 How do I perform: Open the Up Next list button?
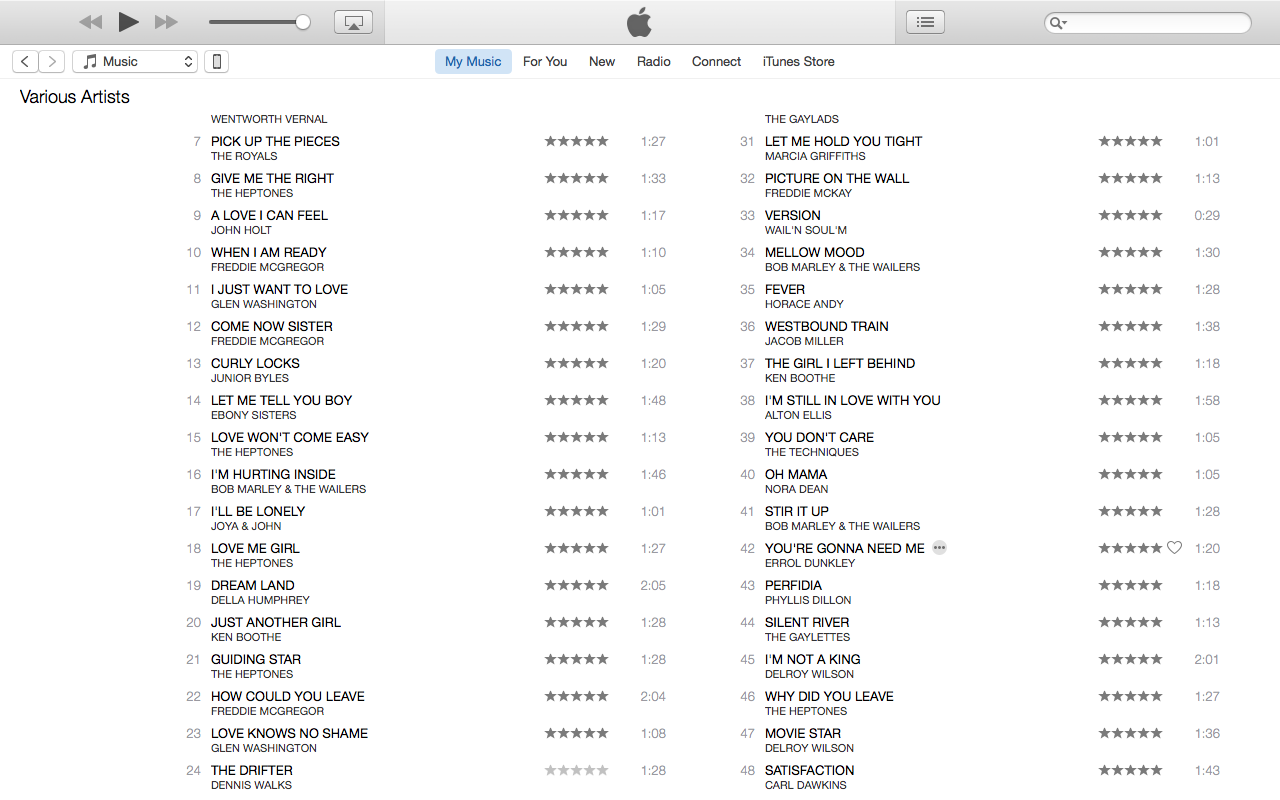pyautogui.click(x=925, y=22)
